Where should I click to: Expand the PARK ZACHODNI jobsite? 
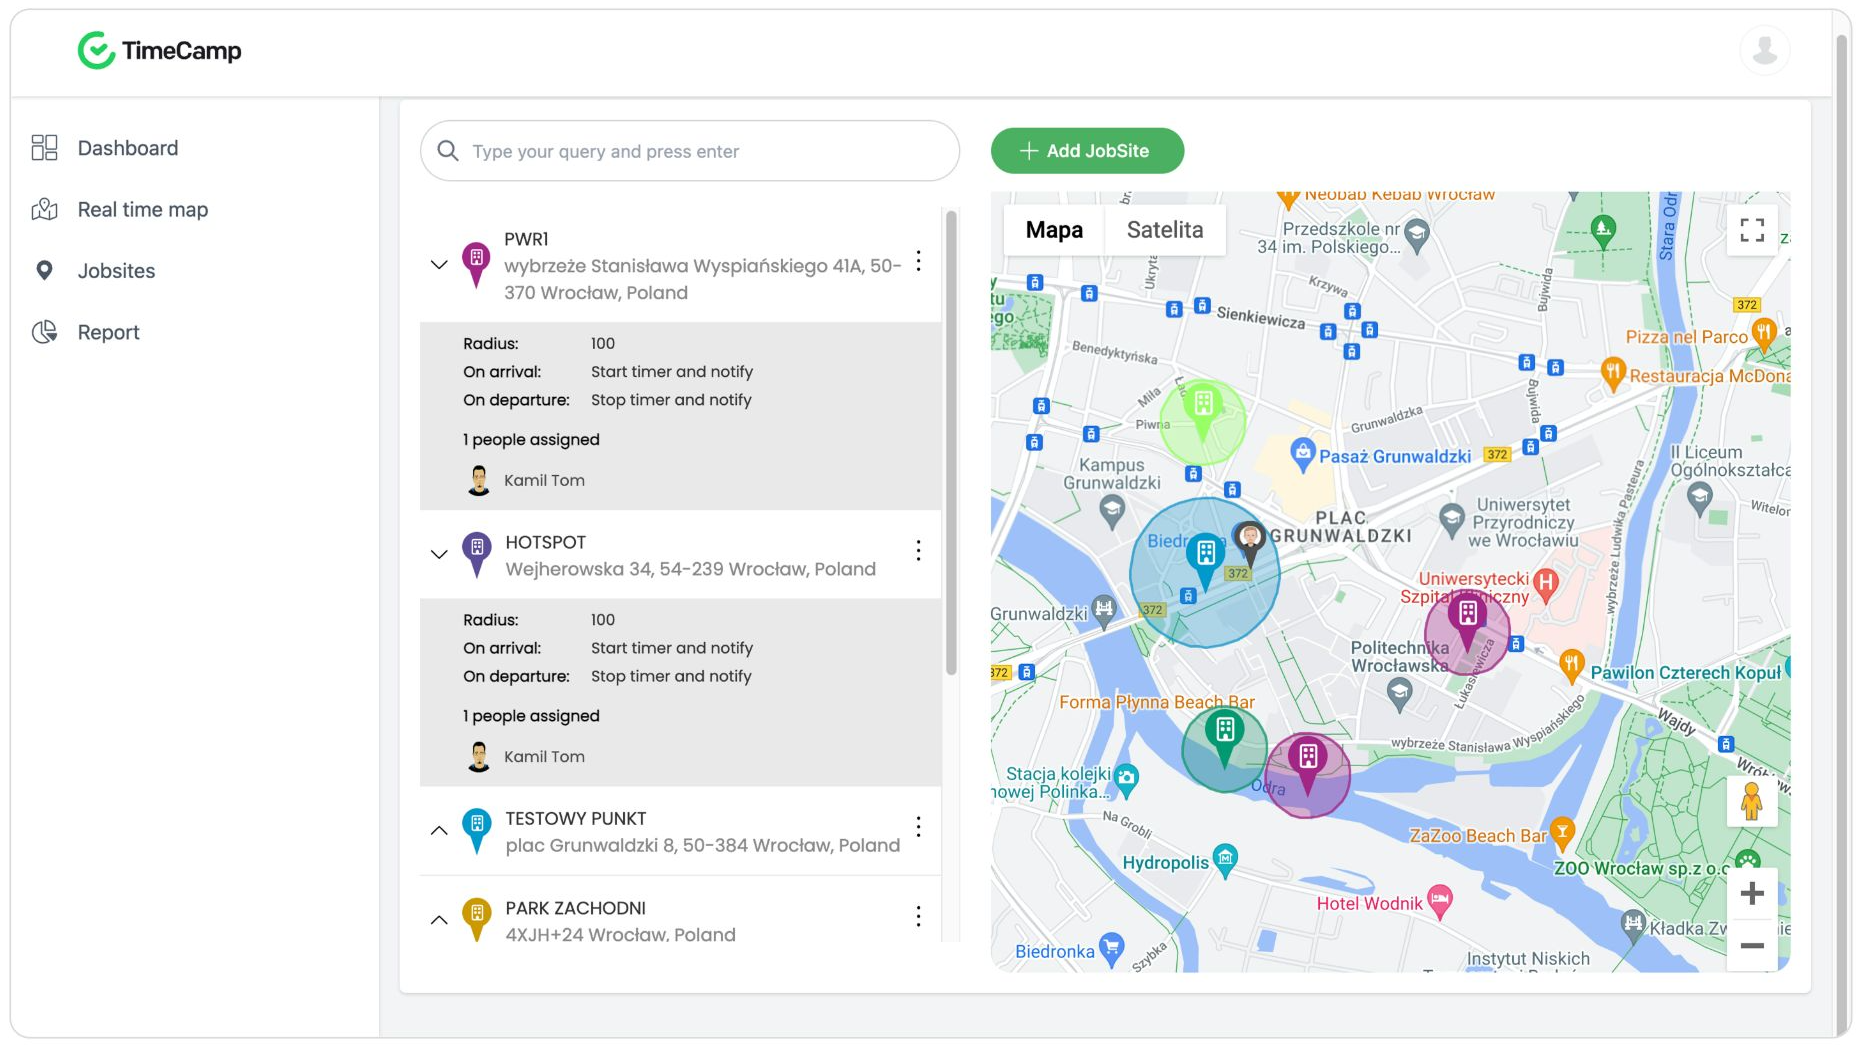(439, 920)
